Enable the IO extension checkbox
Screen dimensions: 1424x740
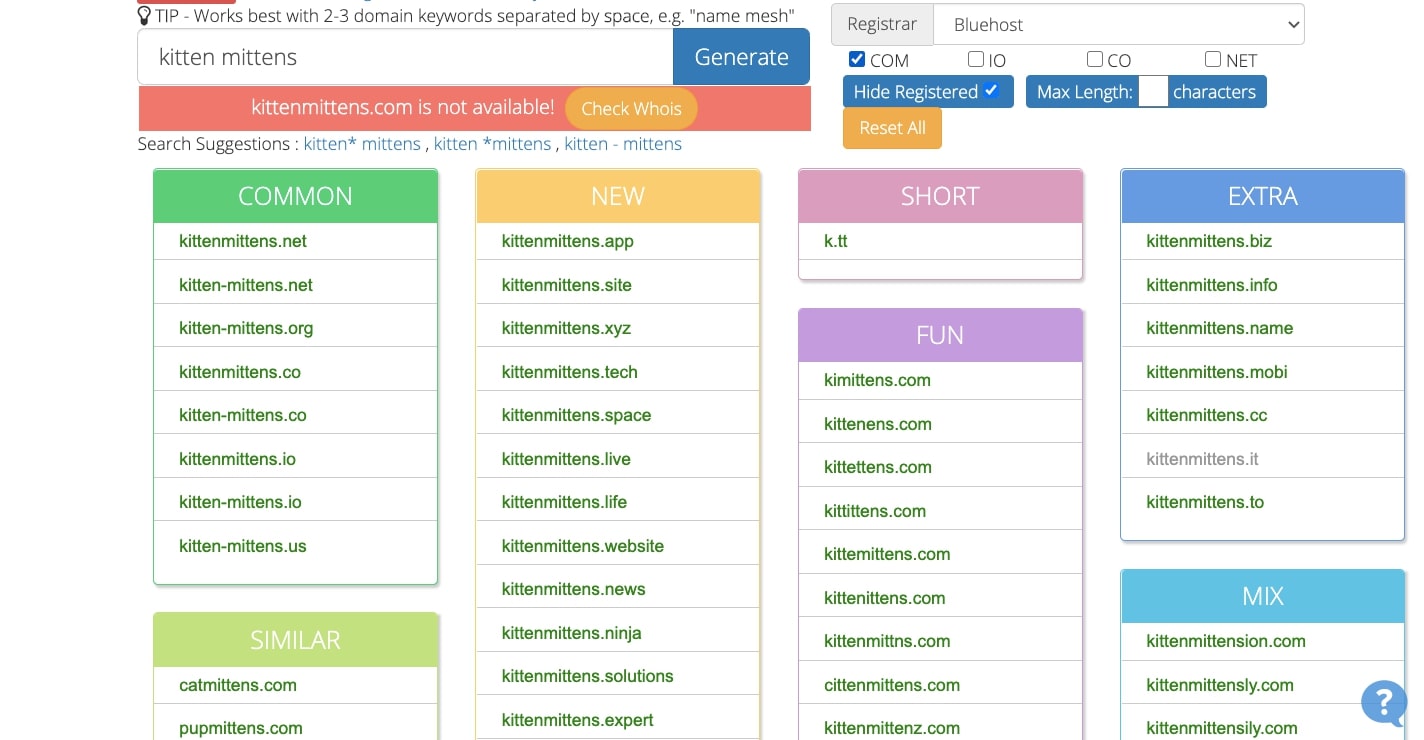976,59
